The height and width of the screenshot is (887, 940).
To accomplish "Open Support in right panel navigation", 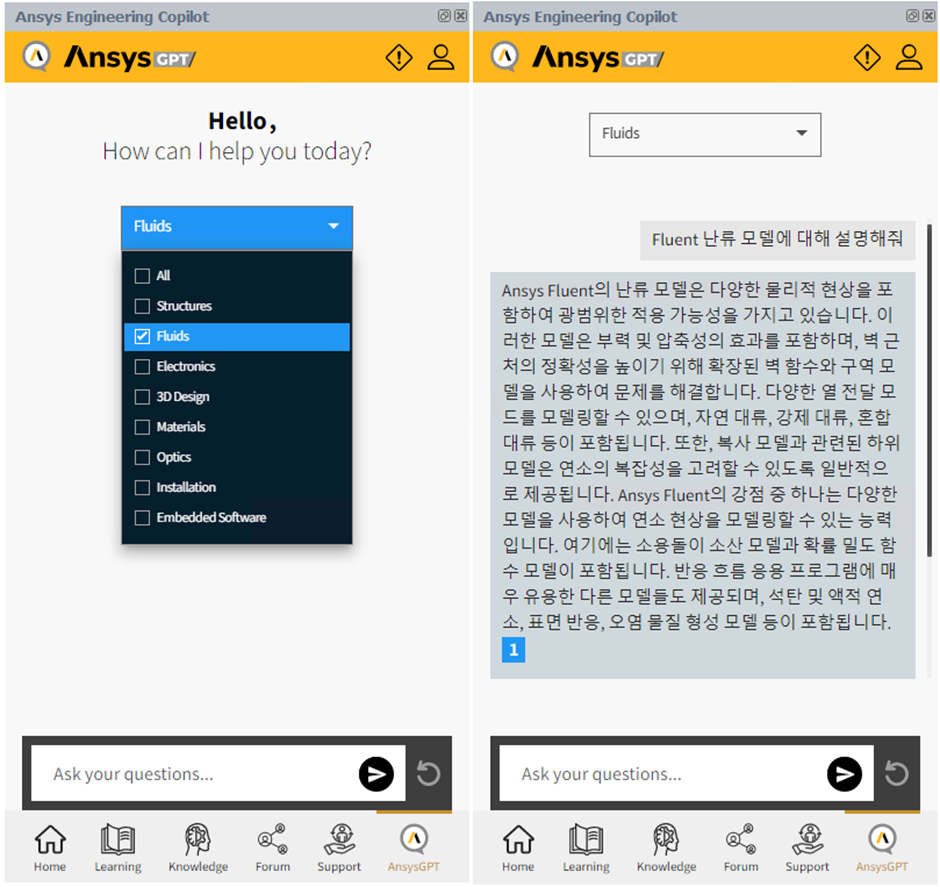I will (x=808, y=847).
